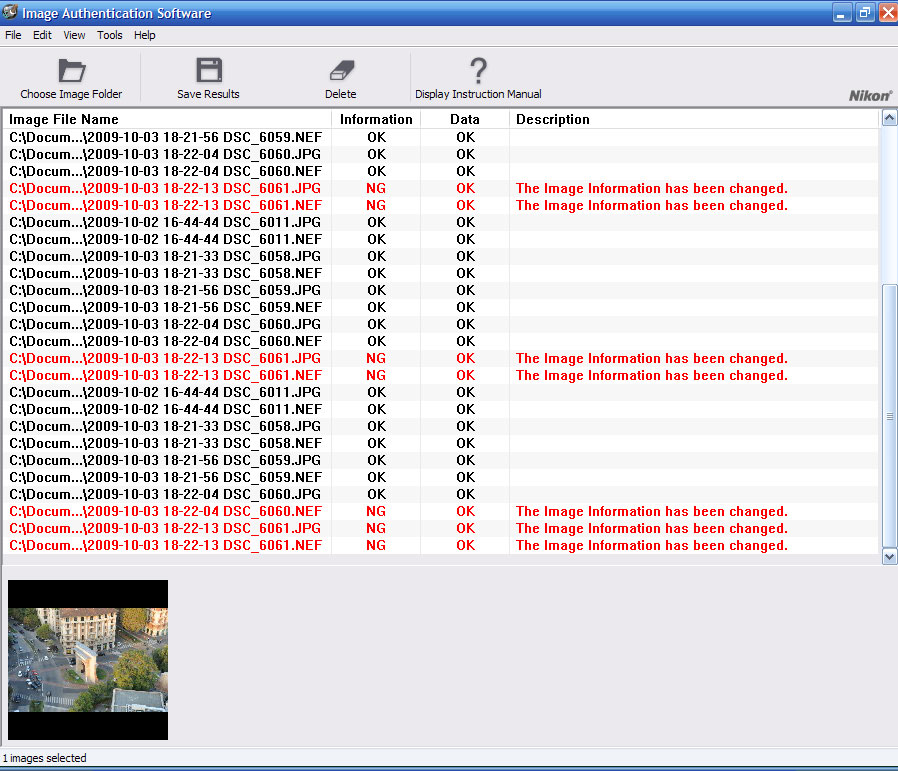
Task: Click the vertical scrollbar thumb of the list
Action: point(889,416)
